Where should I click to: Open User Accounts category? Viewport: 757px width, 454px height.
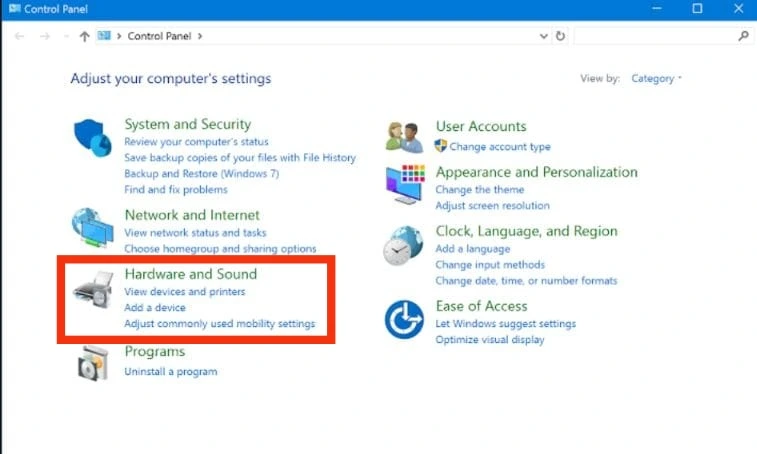coord(481,127)
